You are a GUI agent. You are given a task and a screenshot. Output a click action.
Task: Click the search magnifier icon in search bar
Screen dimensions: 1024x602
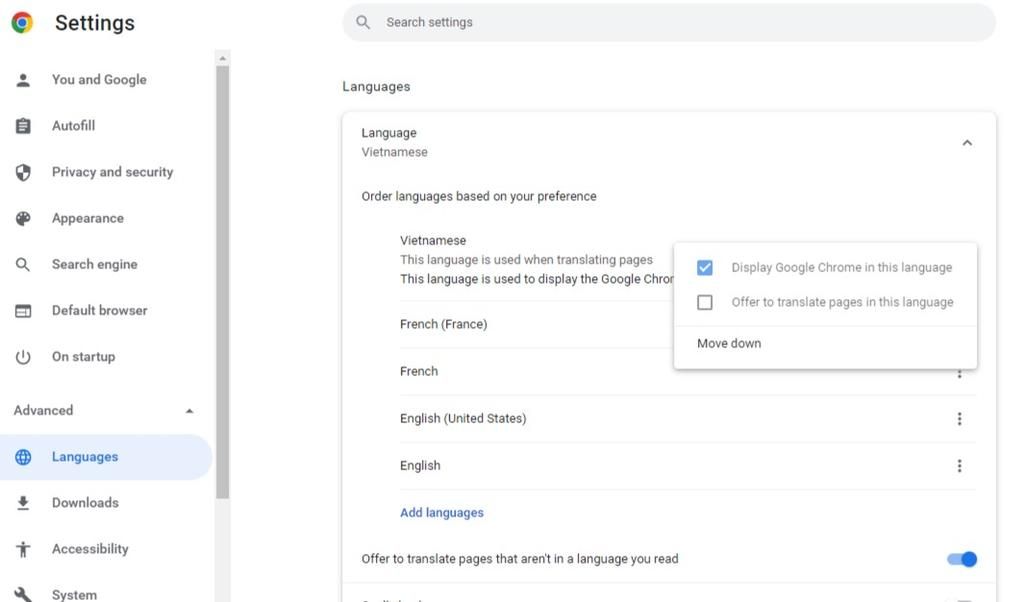tap(363, 22)
